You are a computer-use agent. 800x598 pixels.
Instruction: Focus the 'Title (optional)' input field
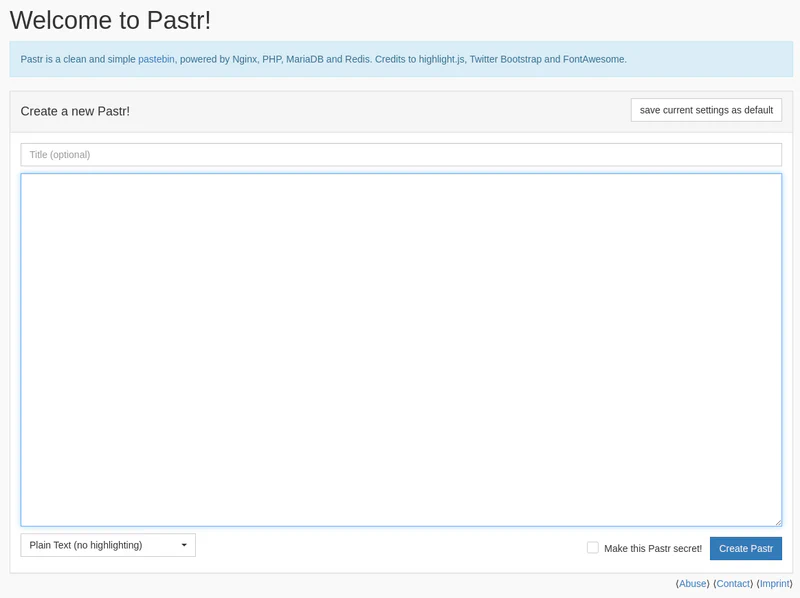pyautogui.click(x=400, y=154)
